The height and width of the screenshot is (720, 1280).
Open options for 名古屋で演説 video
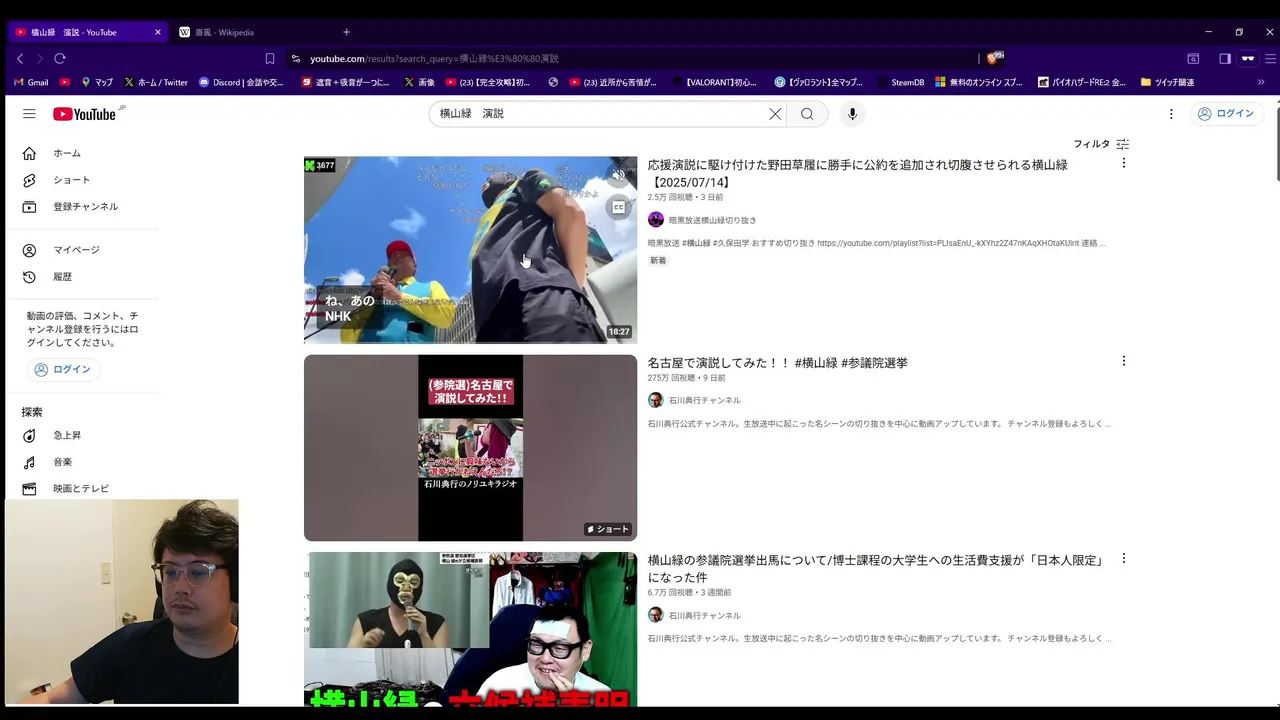pyautogui.click(x=1123, y=361)
